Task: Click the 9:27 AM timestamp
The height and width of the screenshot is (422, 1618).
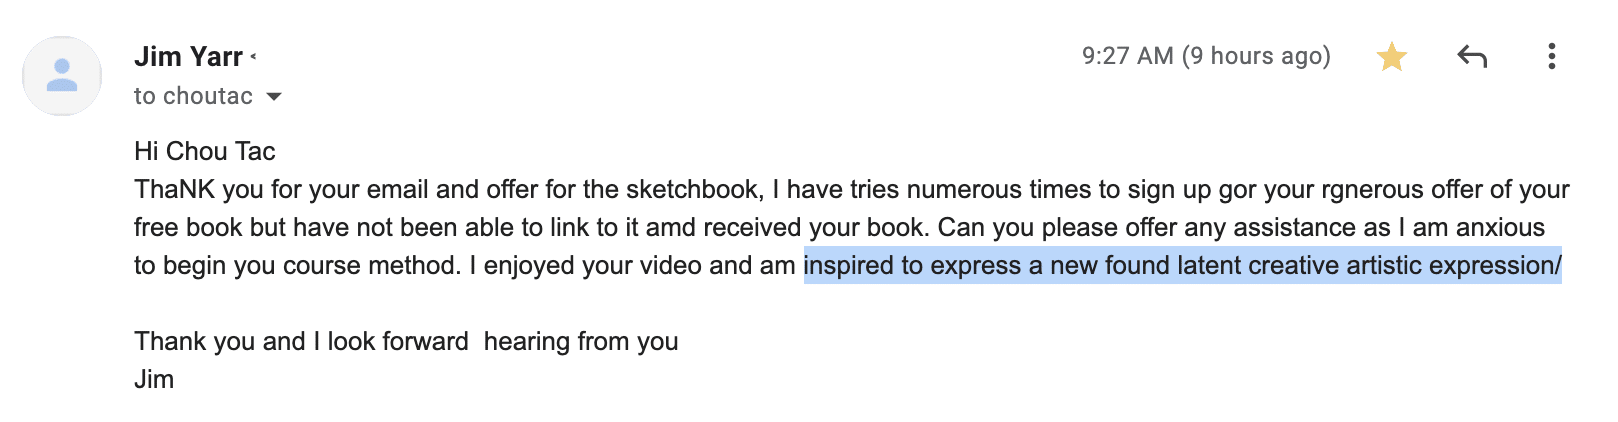Action: (x=1206, y=56)
